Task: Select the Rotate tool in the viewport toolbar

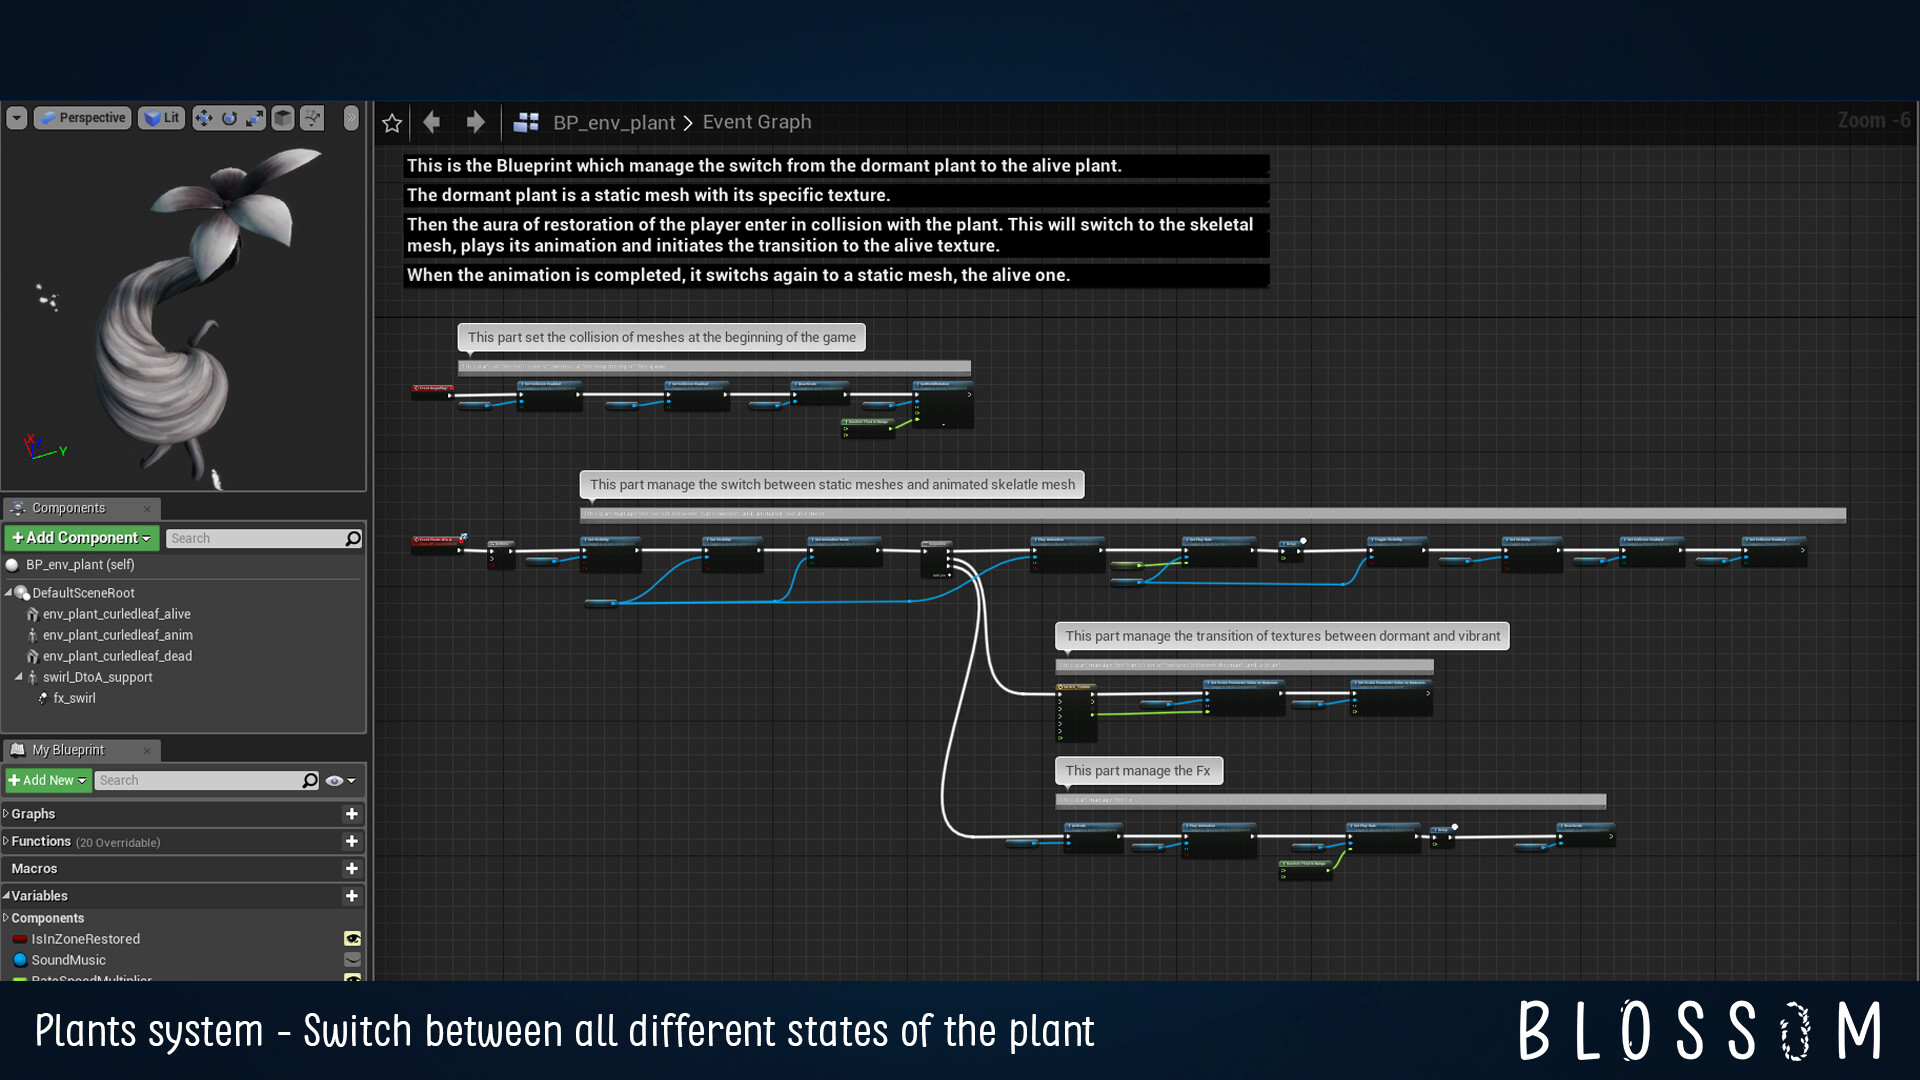Action: (x=229, y=117)
